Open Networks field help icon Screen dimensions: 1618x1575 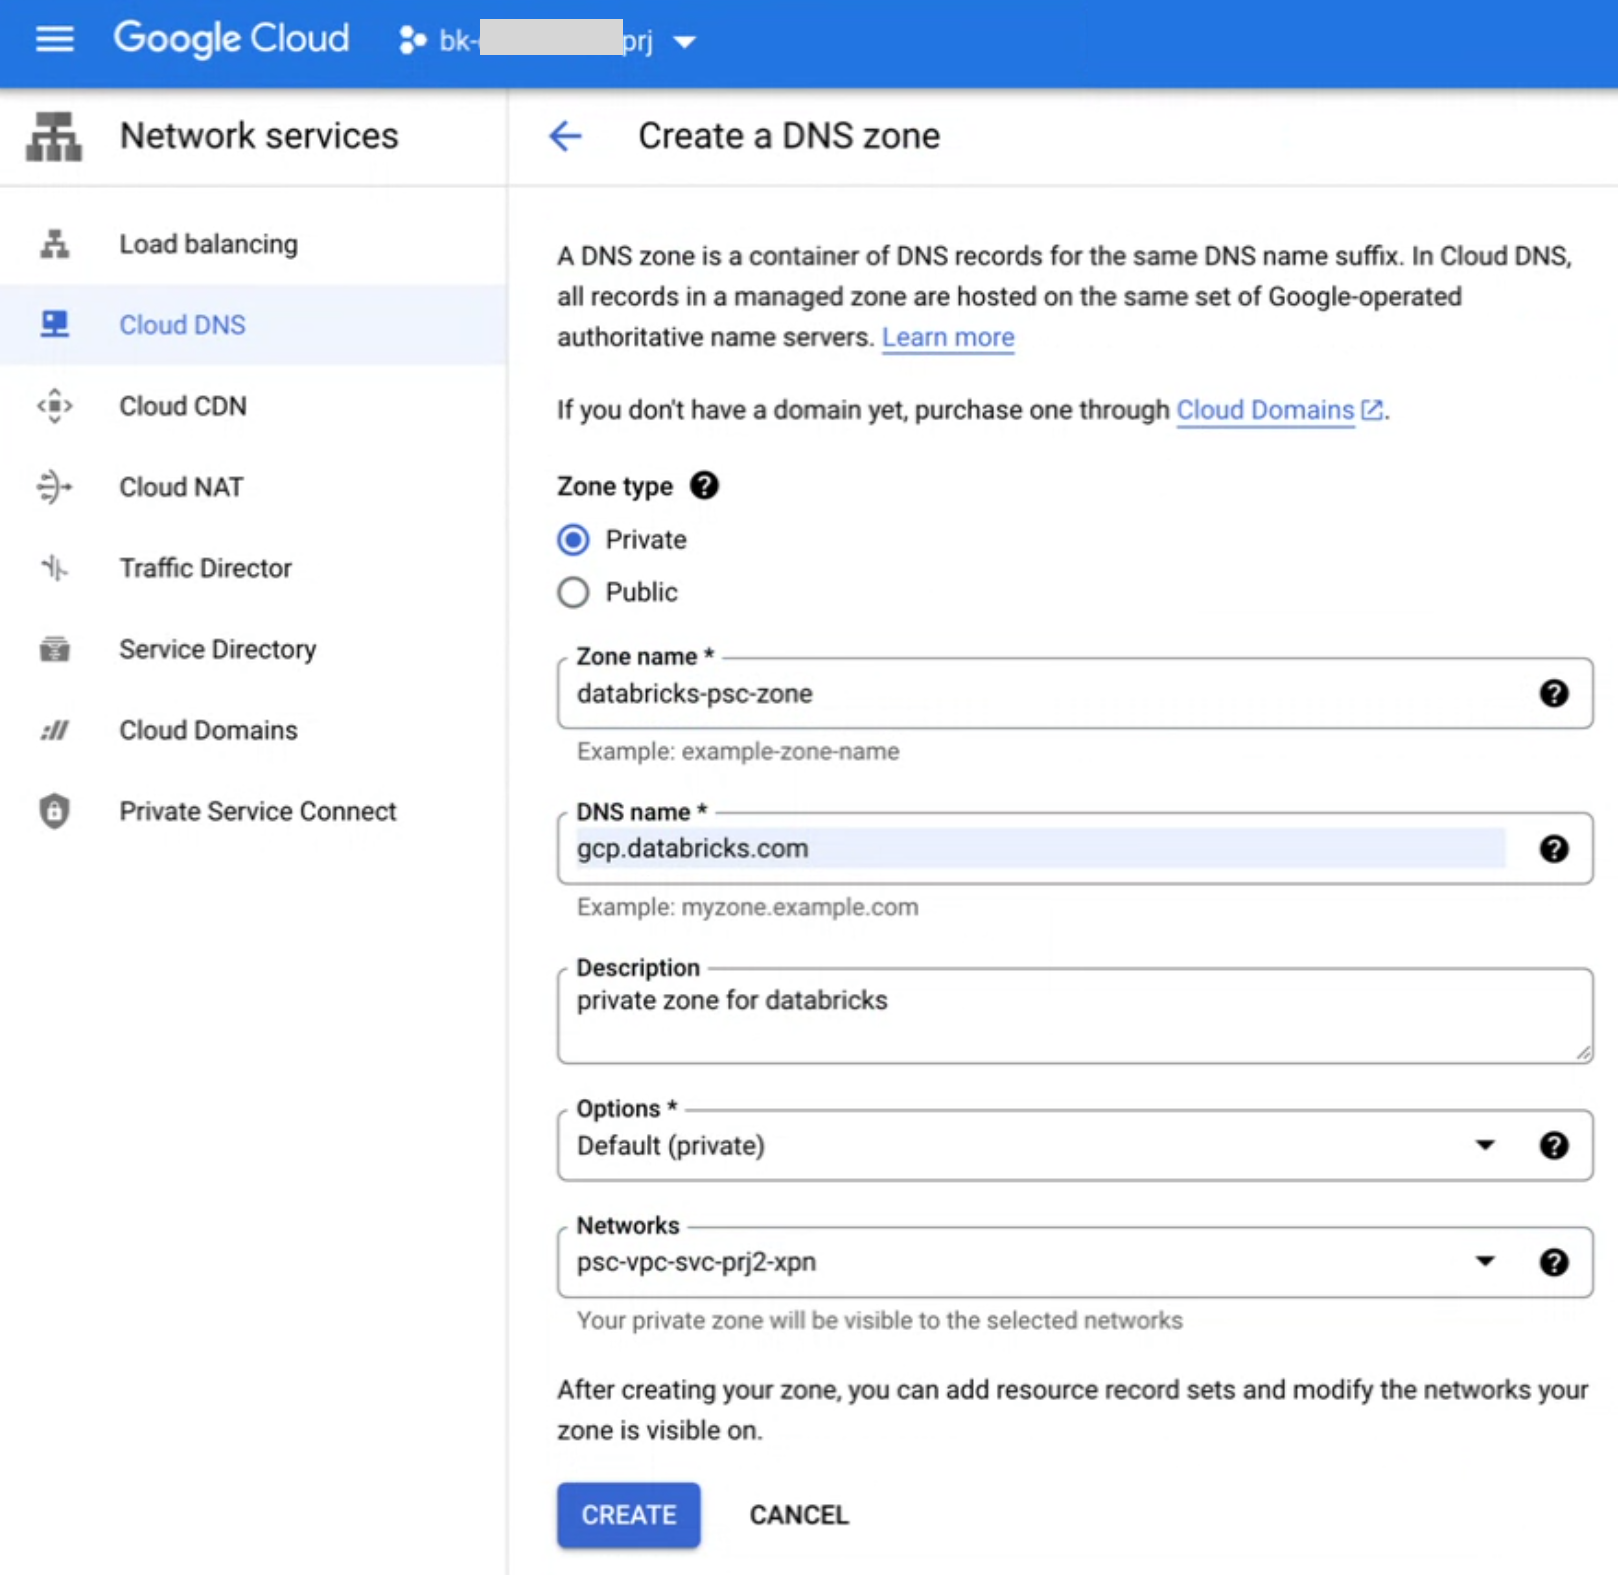click(x=1553, y=1262)
